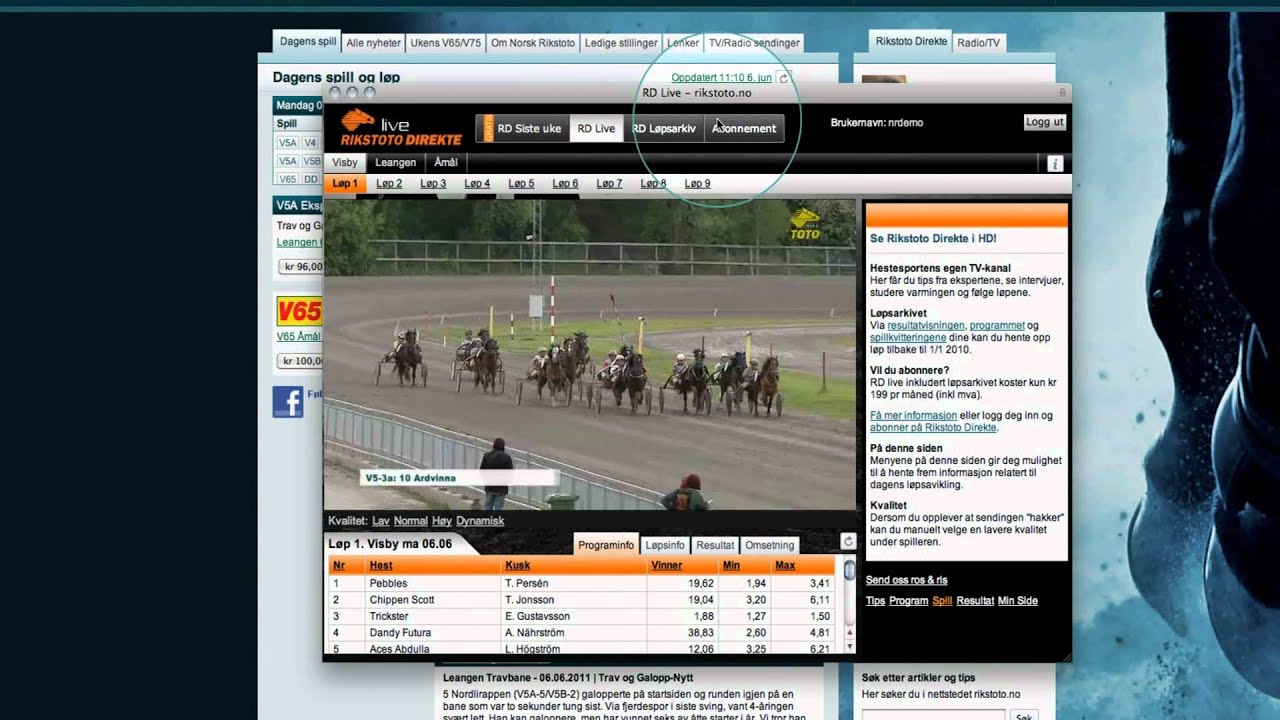Click the race table scrollbar thumb

click(849, 571)
